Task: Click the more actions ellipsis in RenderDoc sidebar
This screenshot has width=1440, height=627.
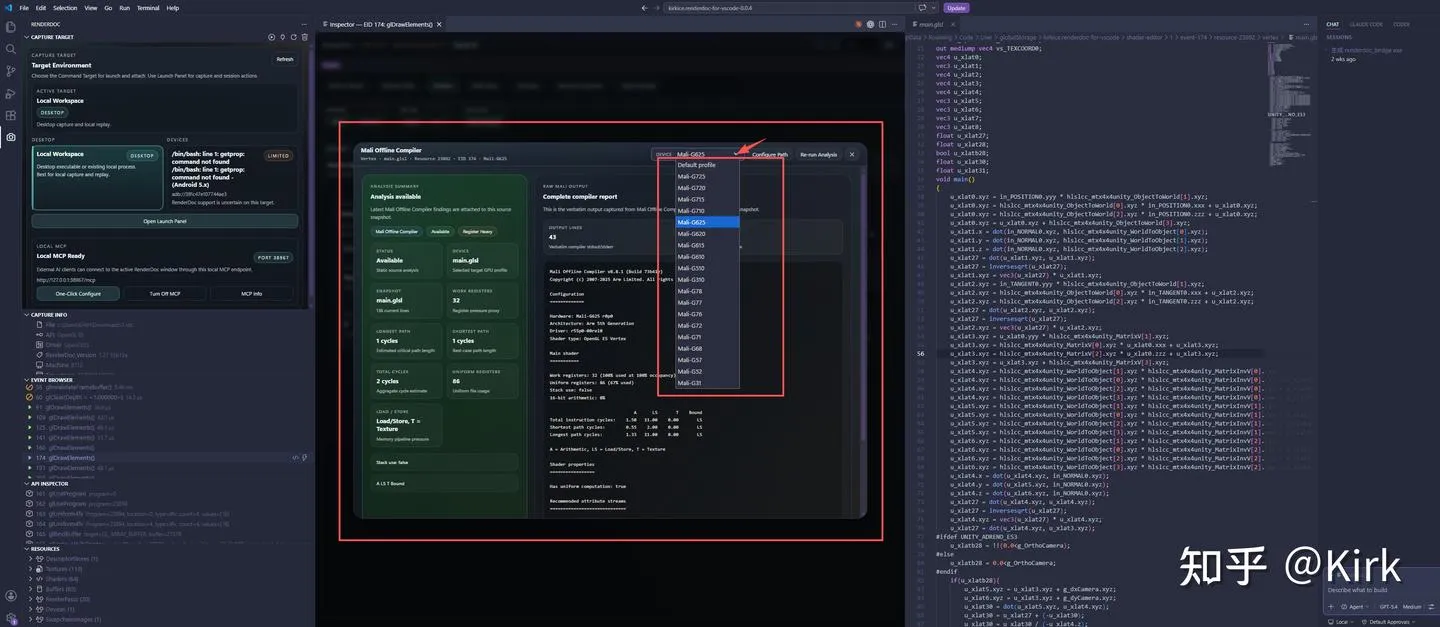Action: pos(304,23)
